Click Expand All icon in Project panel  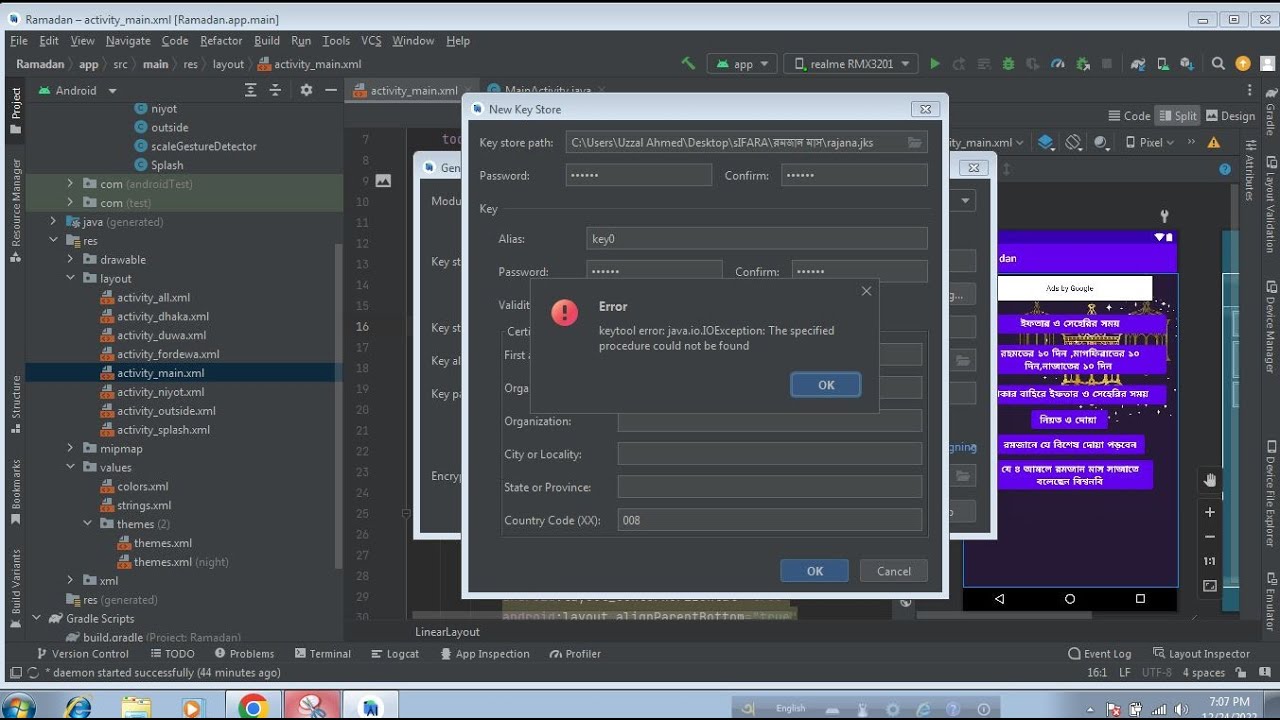[251, 90]
